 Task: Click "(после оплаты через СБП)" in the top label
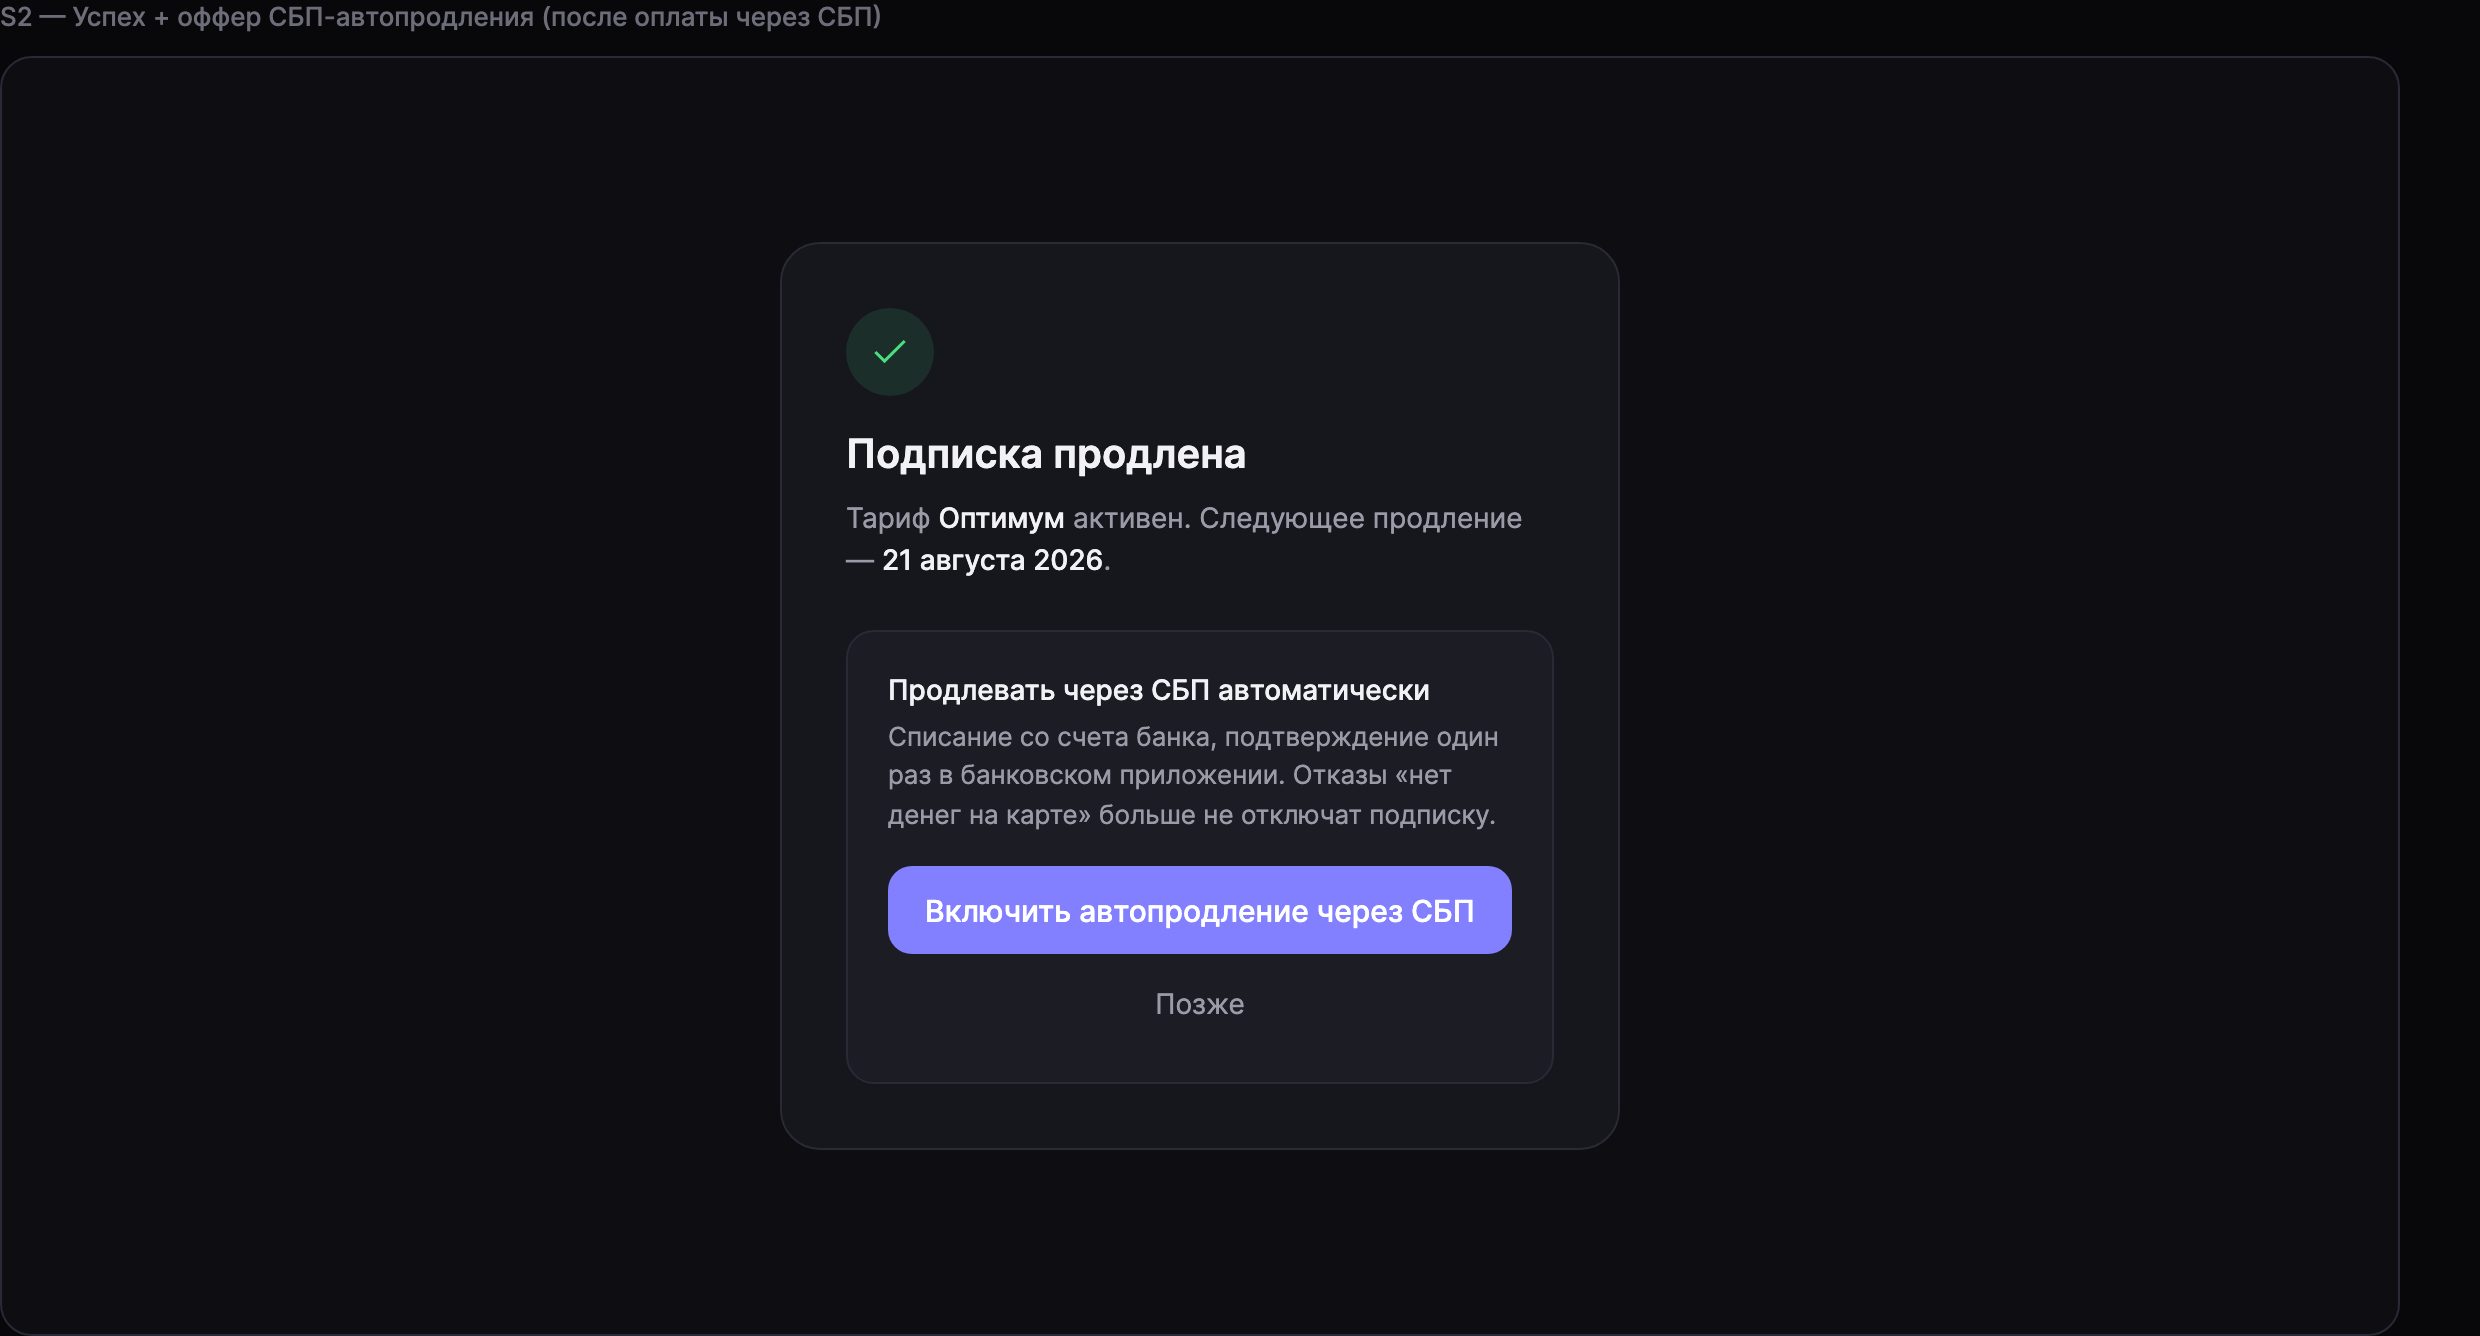(711, 17)
